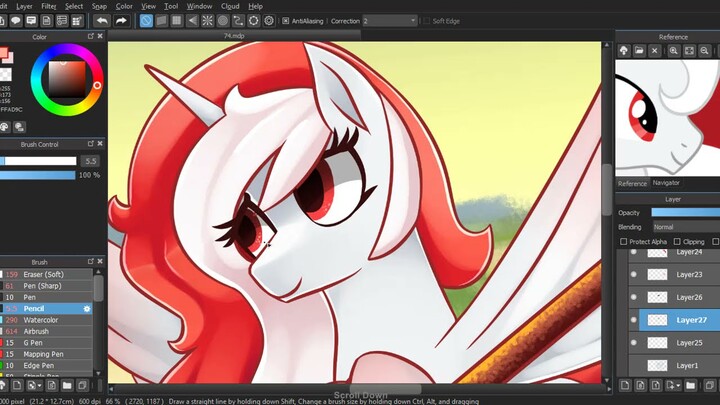
Task: Add new brush using blank page icon
Action: 17,385
